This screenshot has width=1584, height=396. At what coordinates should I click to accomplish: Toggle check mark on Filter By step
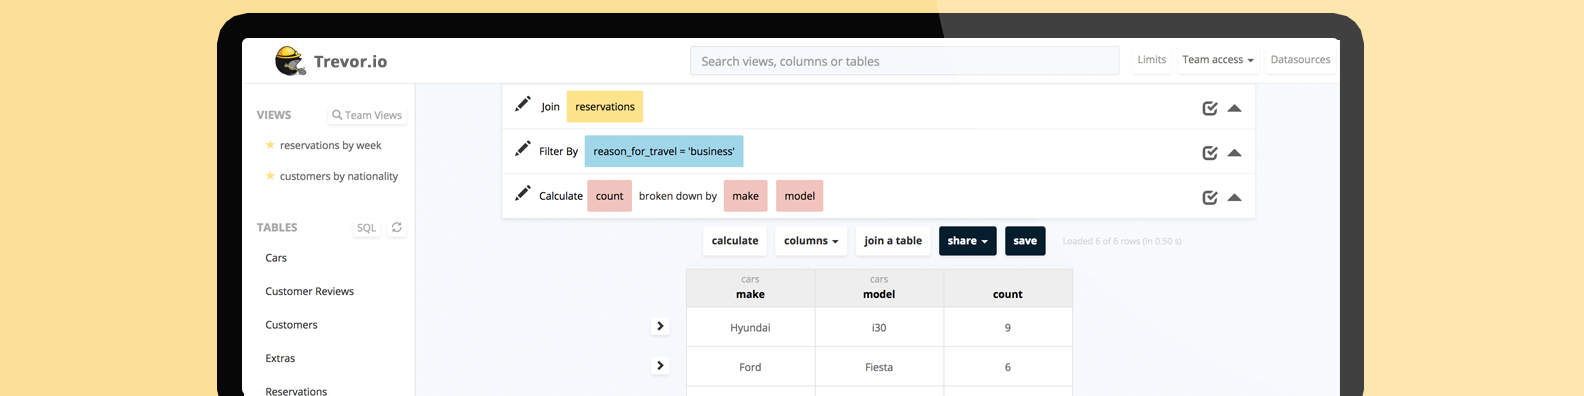(x=1210, y=153)
